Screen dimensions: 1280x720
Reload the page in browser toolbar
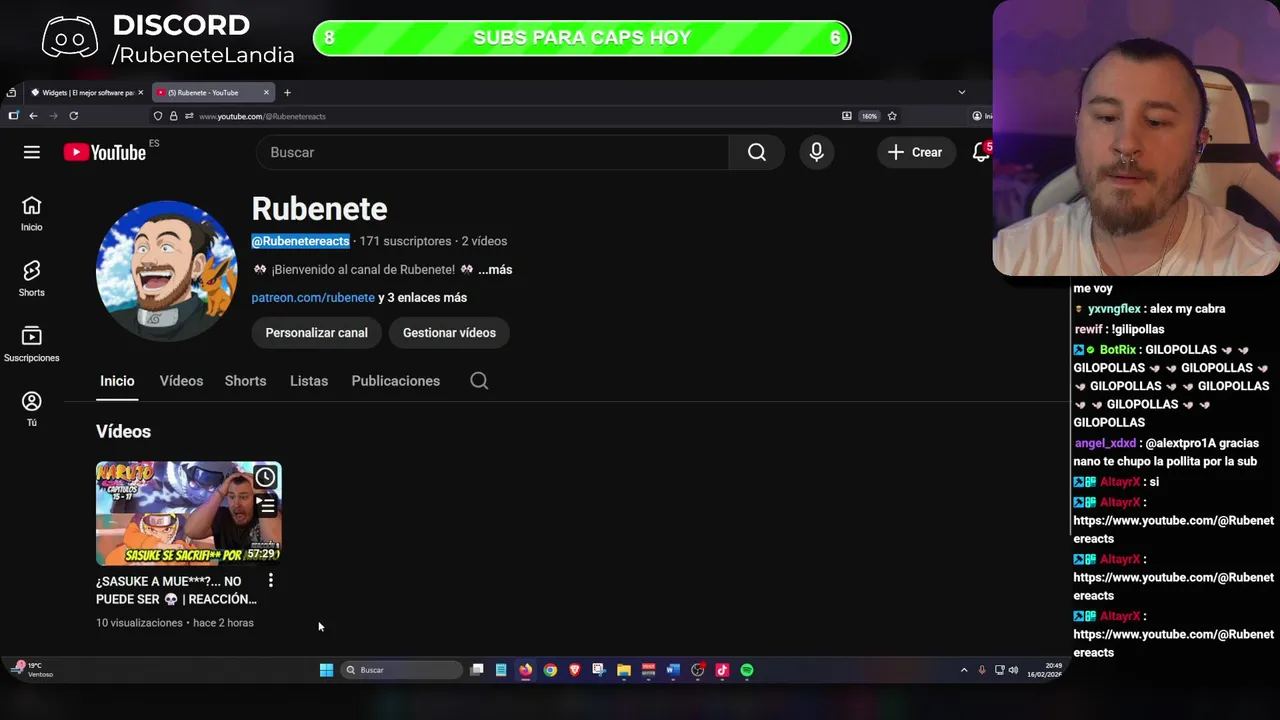(73, 116)
